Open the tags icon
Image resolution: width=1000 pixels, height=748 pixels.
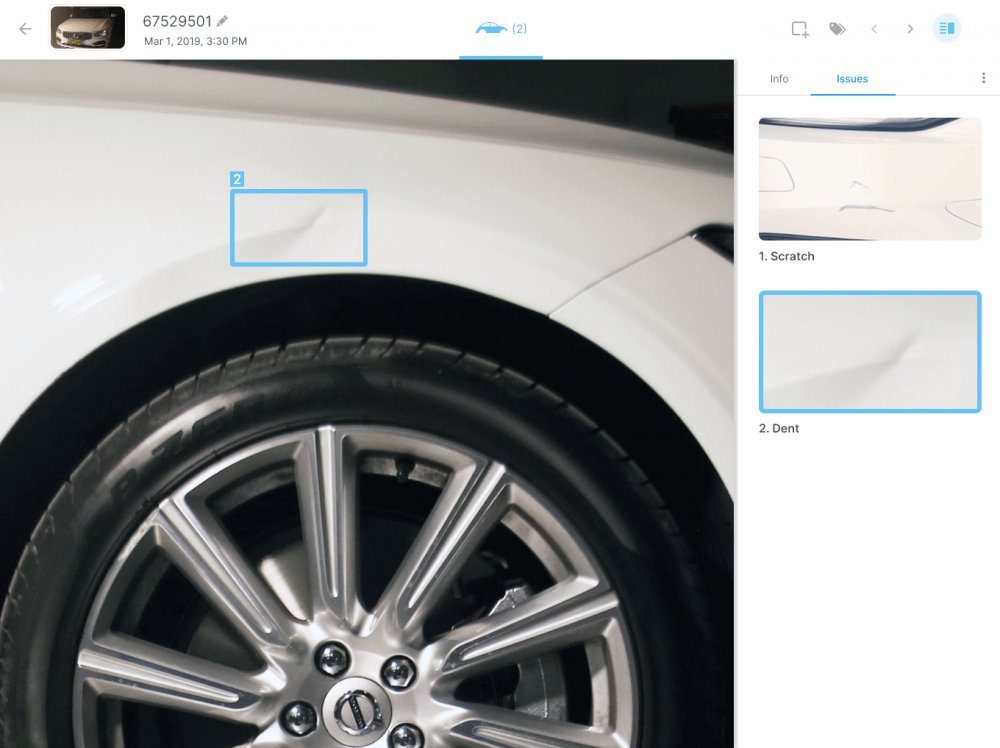click(837, 29)
